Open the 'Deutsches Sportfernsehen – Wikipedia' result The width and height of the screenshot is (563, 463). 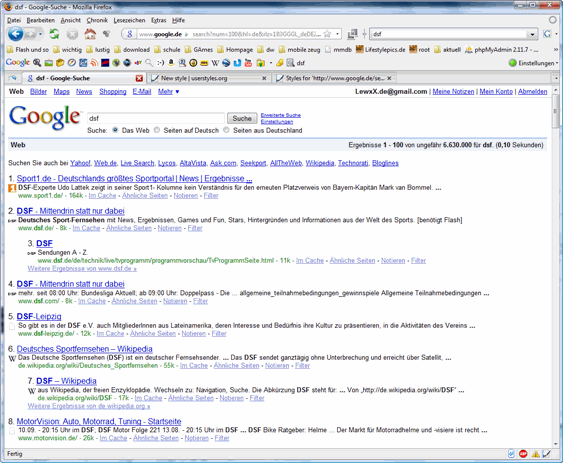tap(84, 348)
